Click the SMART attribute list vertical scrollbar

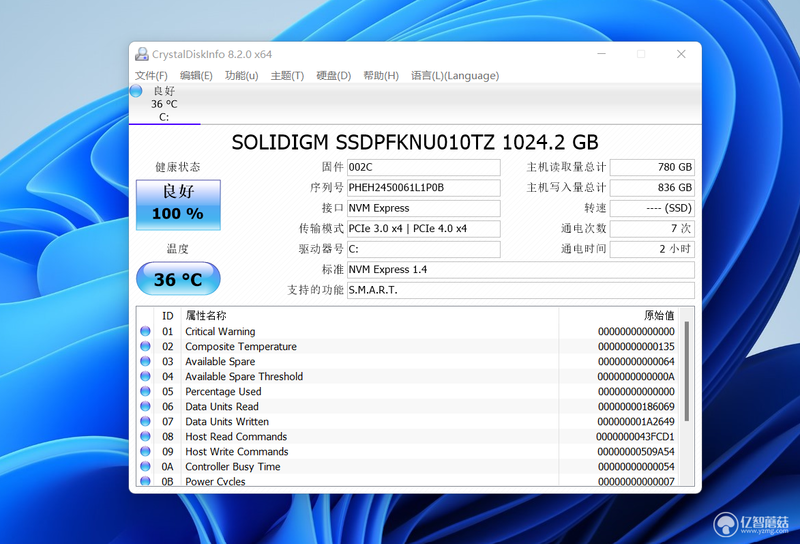[687, 371]
